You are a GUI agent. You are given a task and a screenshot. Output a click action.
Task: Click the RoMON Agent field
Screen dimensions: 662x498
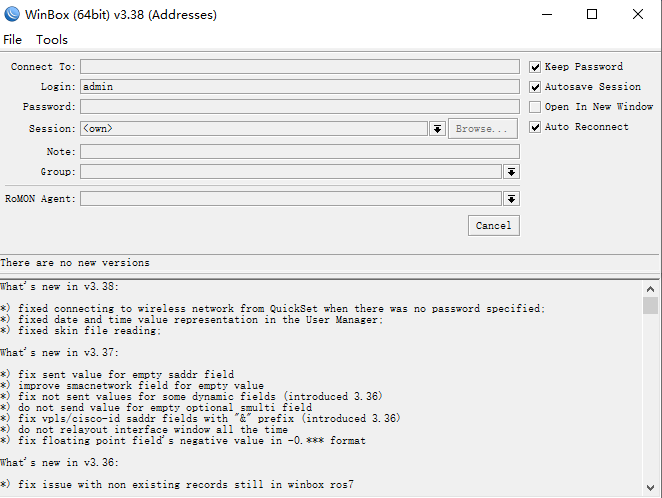[291, 198]
